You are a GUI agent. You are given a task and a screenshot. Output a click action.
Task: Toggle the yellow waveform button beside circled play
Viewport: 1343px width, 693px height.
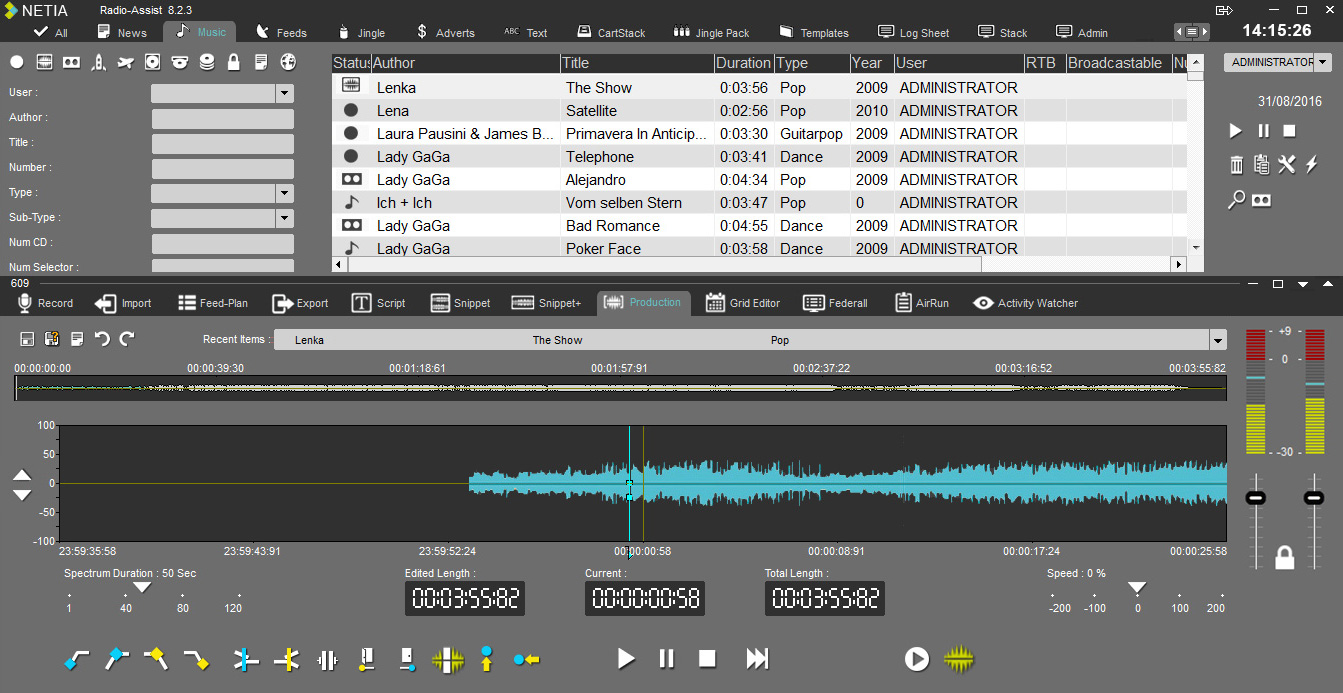958,659
